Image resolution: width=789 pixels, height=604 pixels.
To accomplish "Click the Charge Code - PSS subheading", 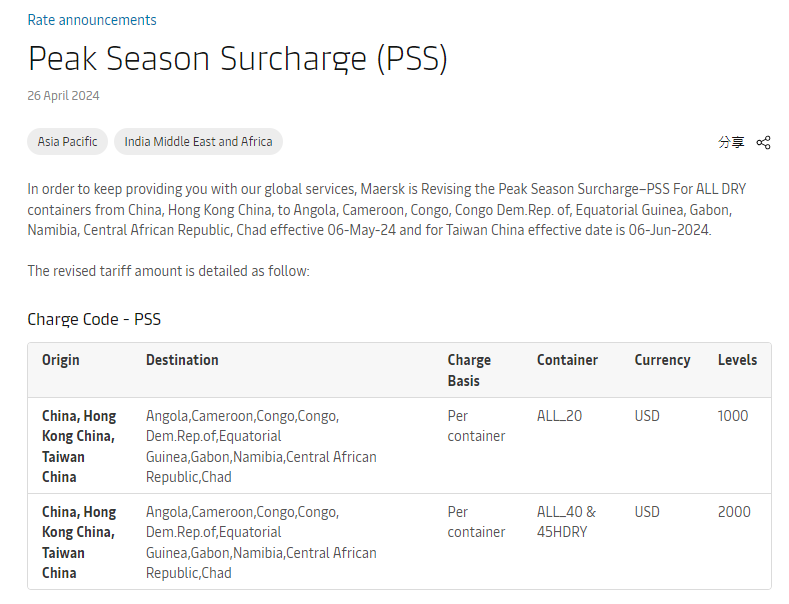I will [x=94, y=319].
